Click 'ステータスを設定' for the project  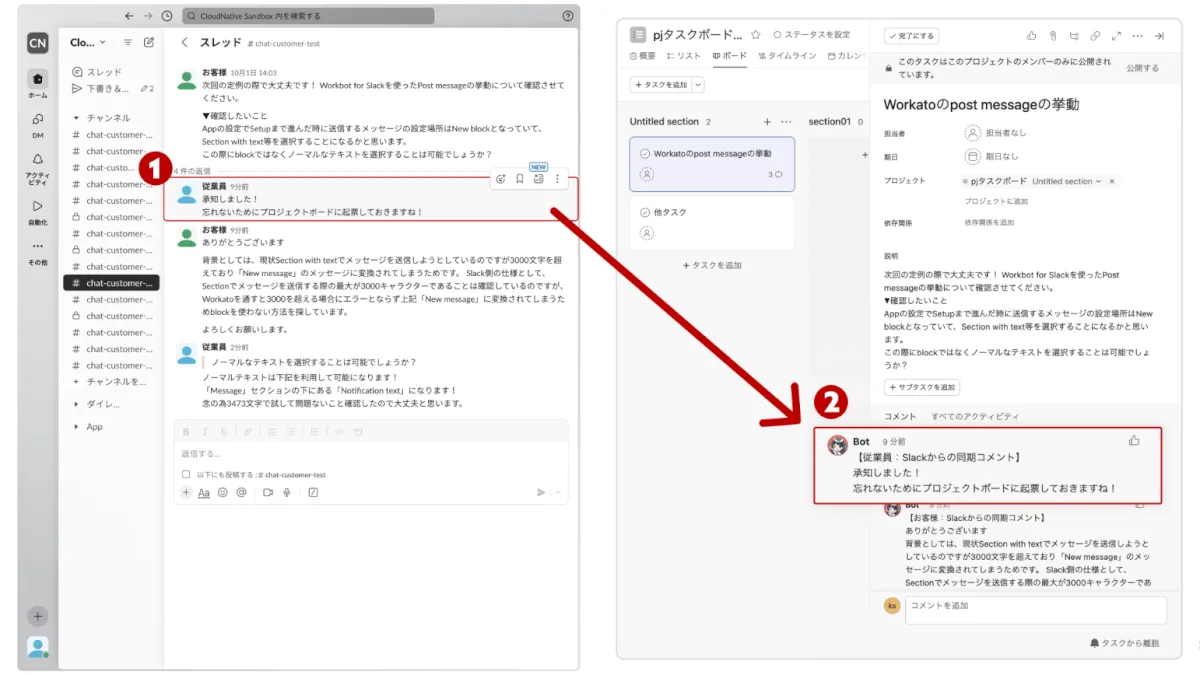(812, 35)
